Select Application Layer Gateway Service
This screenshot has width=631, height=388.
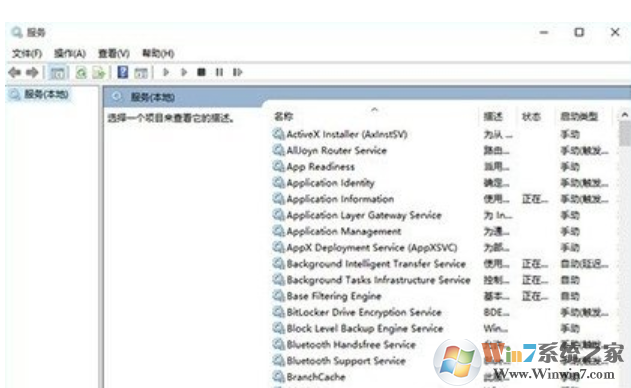tap(364, 215)
